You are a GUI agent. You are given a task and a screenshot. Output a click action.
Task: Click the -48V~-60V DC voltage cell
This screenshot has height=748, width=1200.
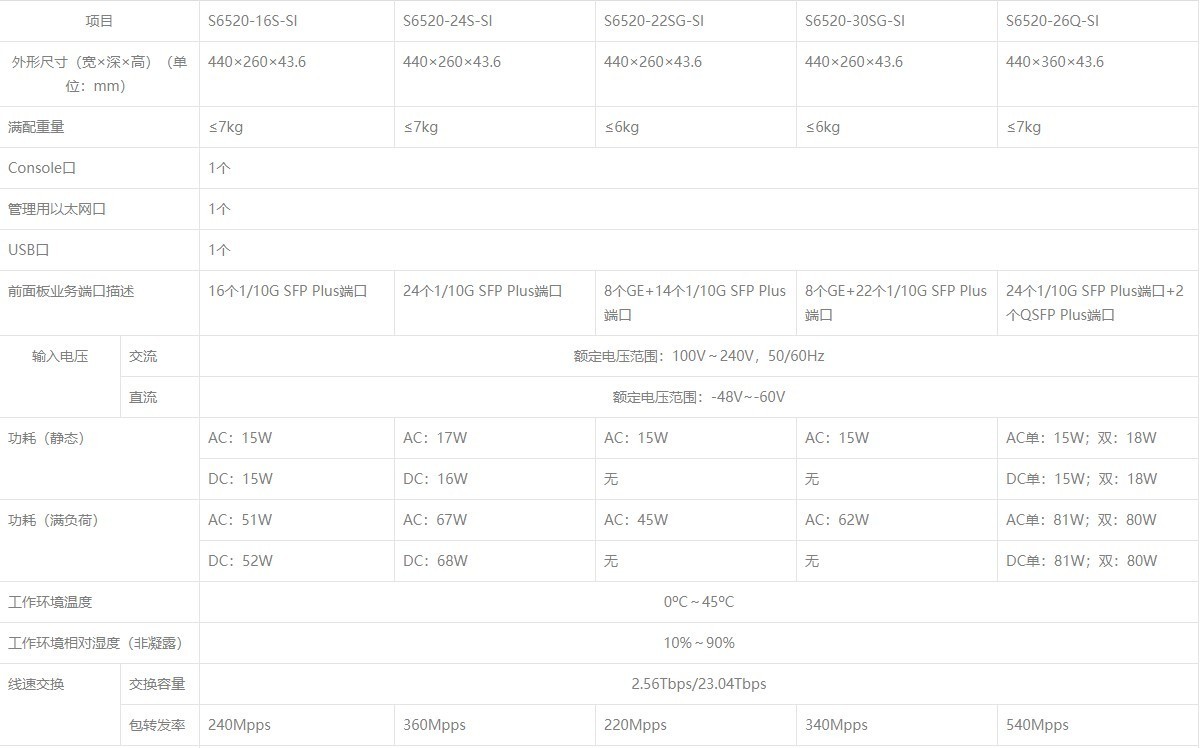[698, 397]
